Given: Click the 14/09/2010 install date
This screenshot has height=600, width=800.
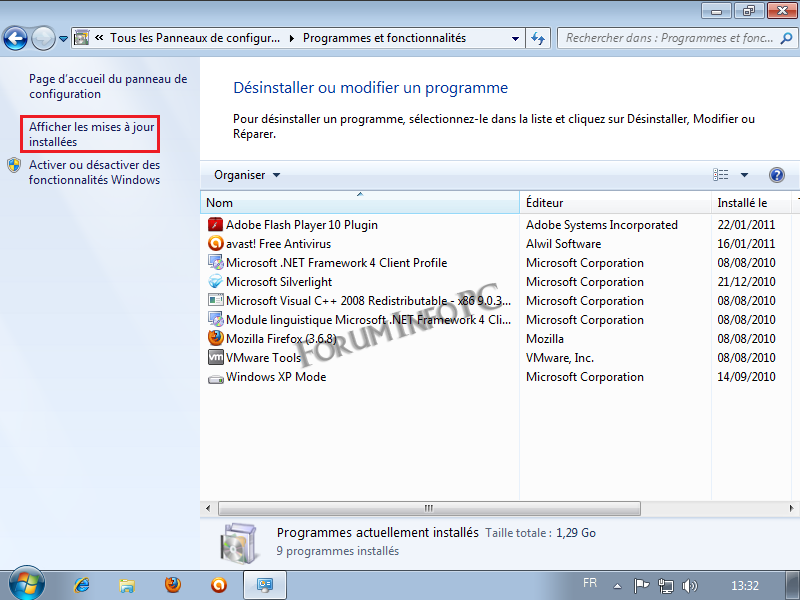Looking at the screenshot, I should point(746,377).
